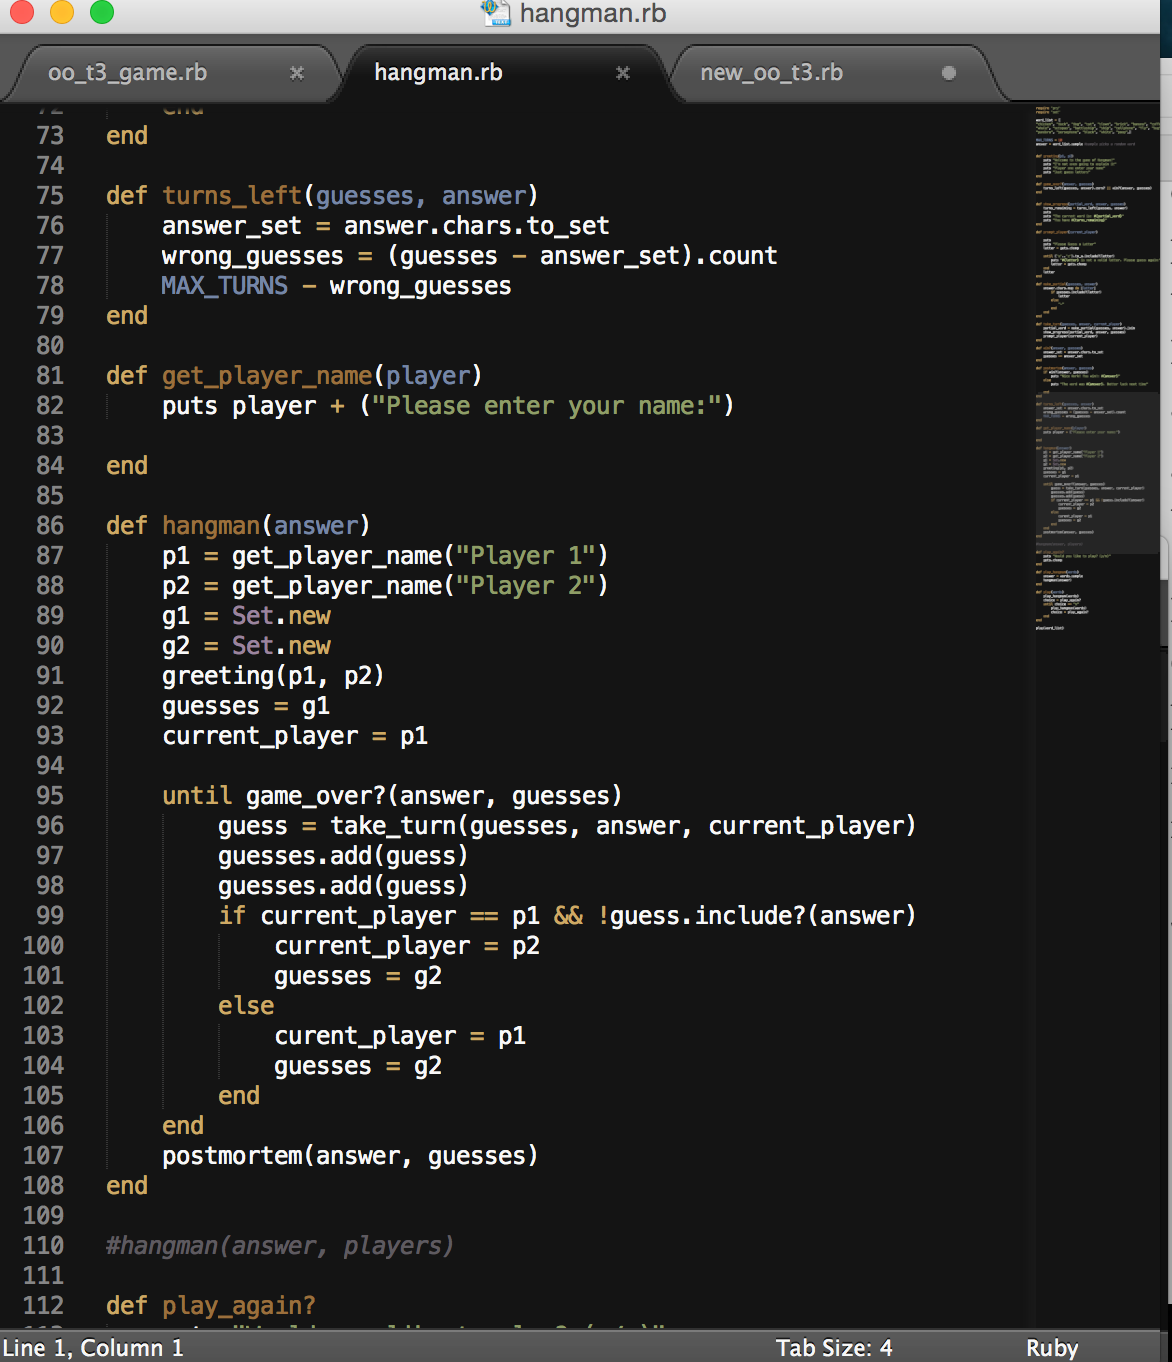Select the hangman.rb tab
This screenshot has height=1362, width=1172.
436,73
